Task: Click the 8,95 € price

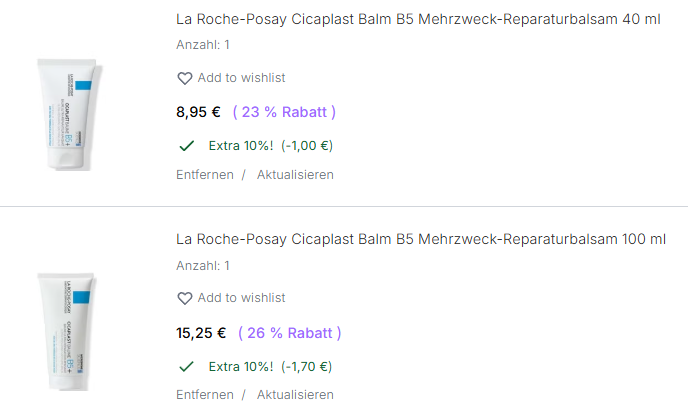Action: coord(198,112)
